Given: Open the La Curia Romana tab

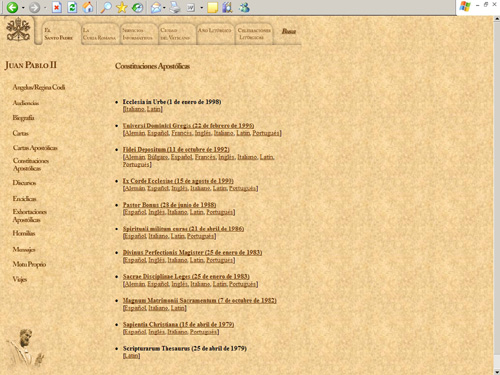Looking at the screenshot, I should (x=99, y=34).
